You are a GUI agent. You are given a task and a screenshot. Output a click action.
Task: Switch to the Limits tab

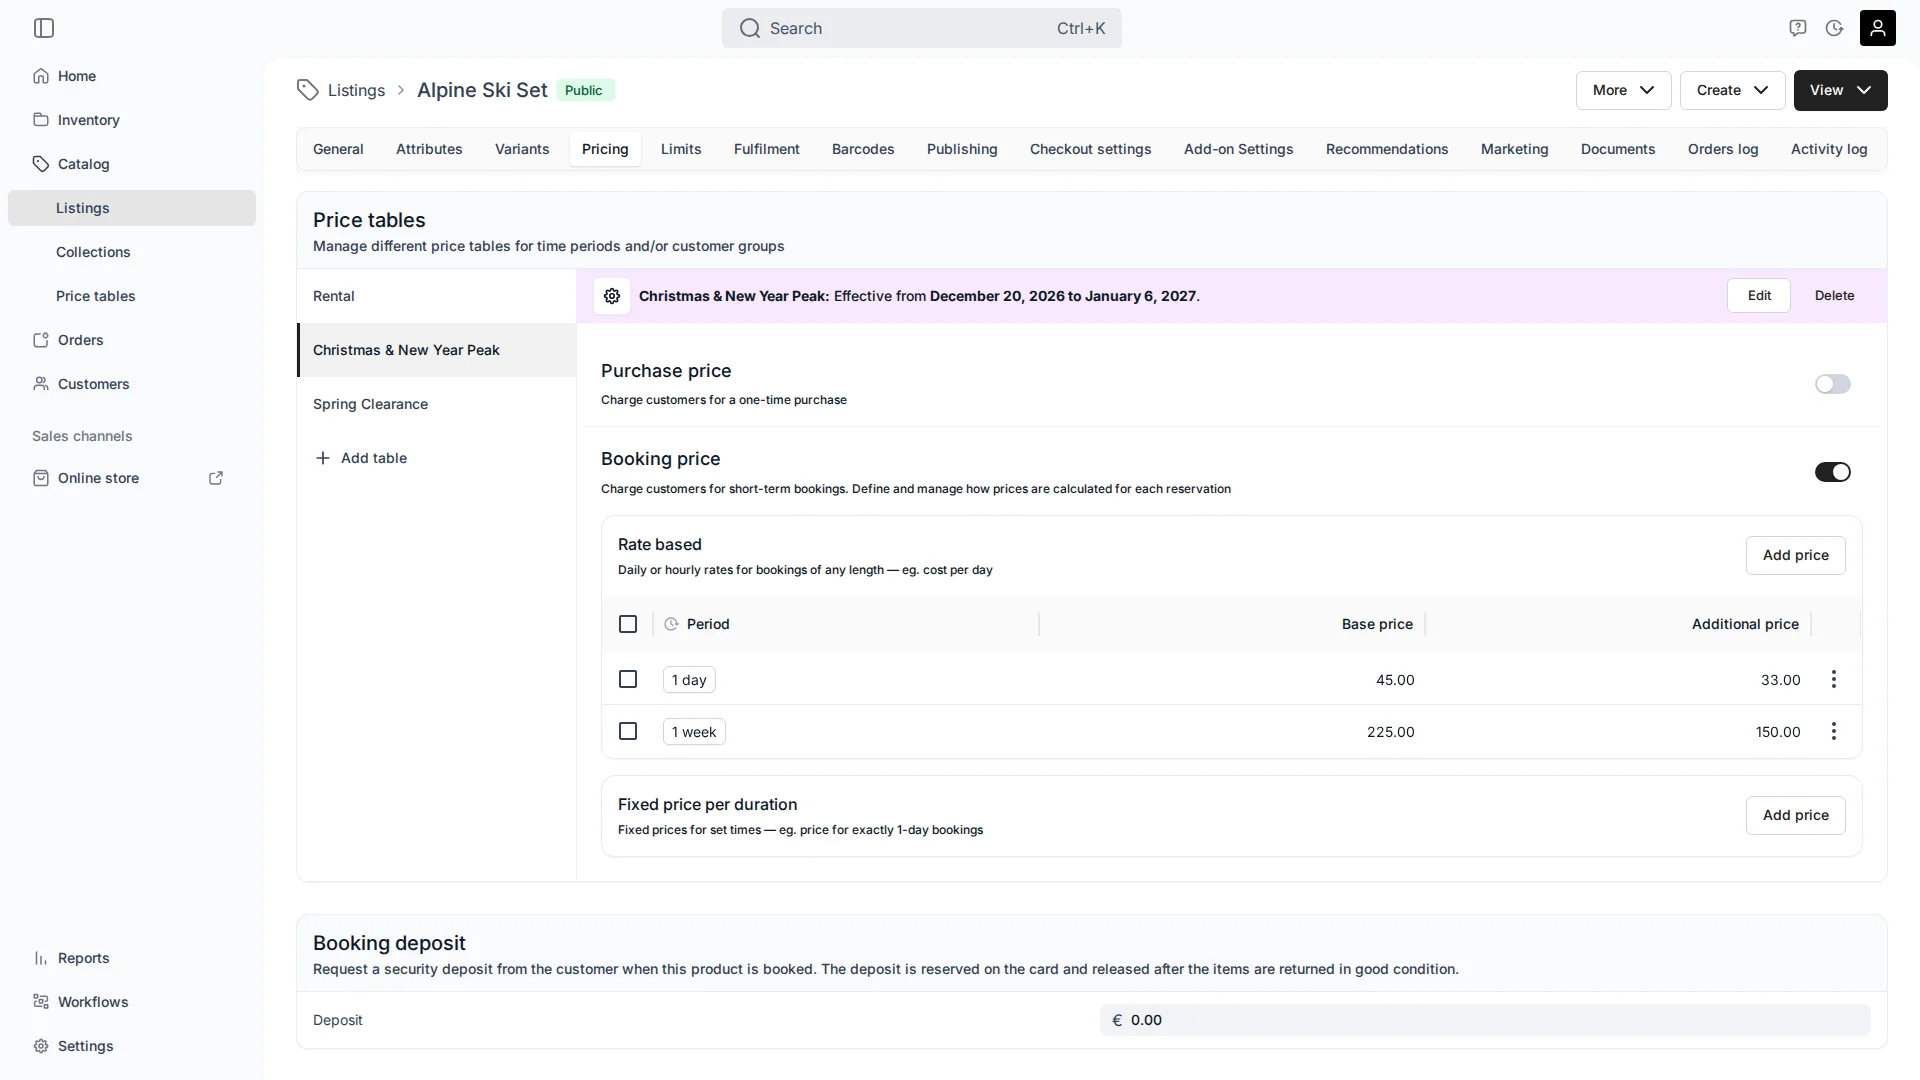coord(681,149)
